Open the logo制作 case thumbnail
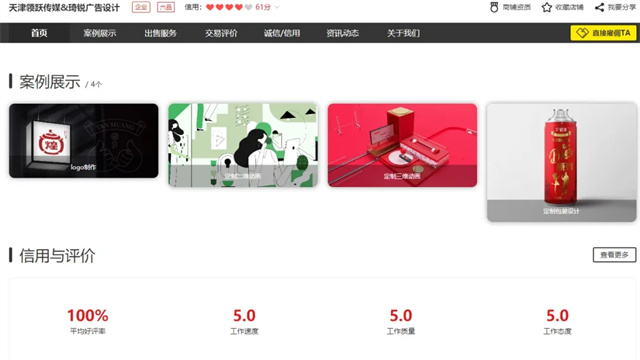Viewport: 640px width, 360px height. 84,141
